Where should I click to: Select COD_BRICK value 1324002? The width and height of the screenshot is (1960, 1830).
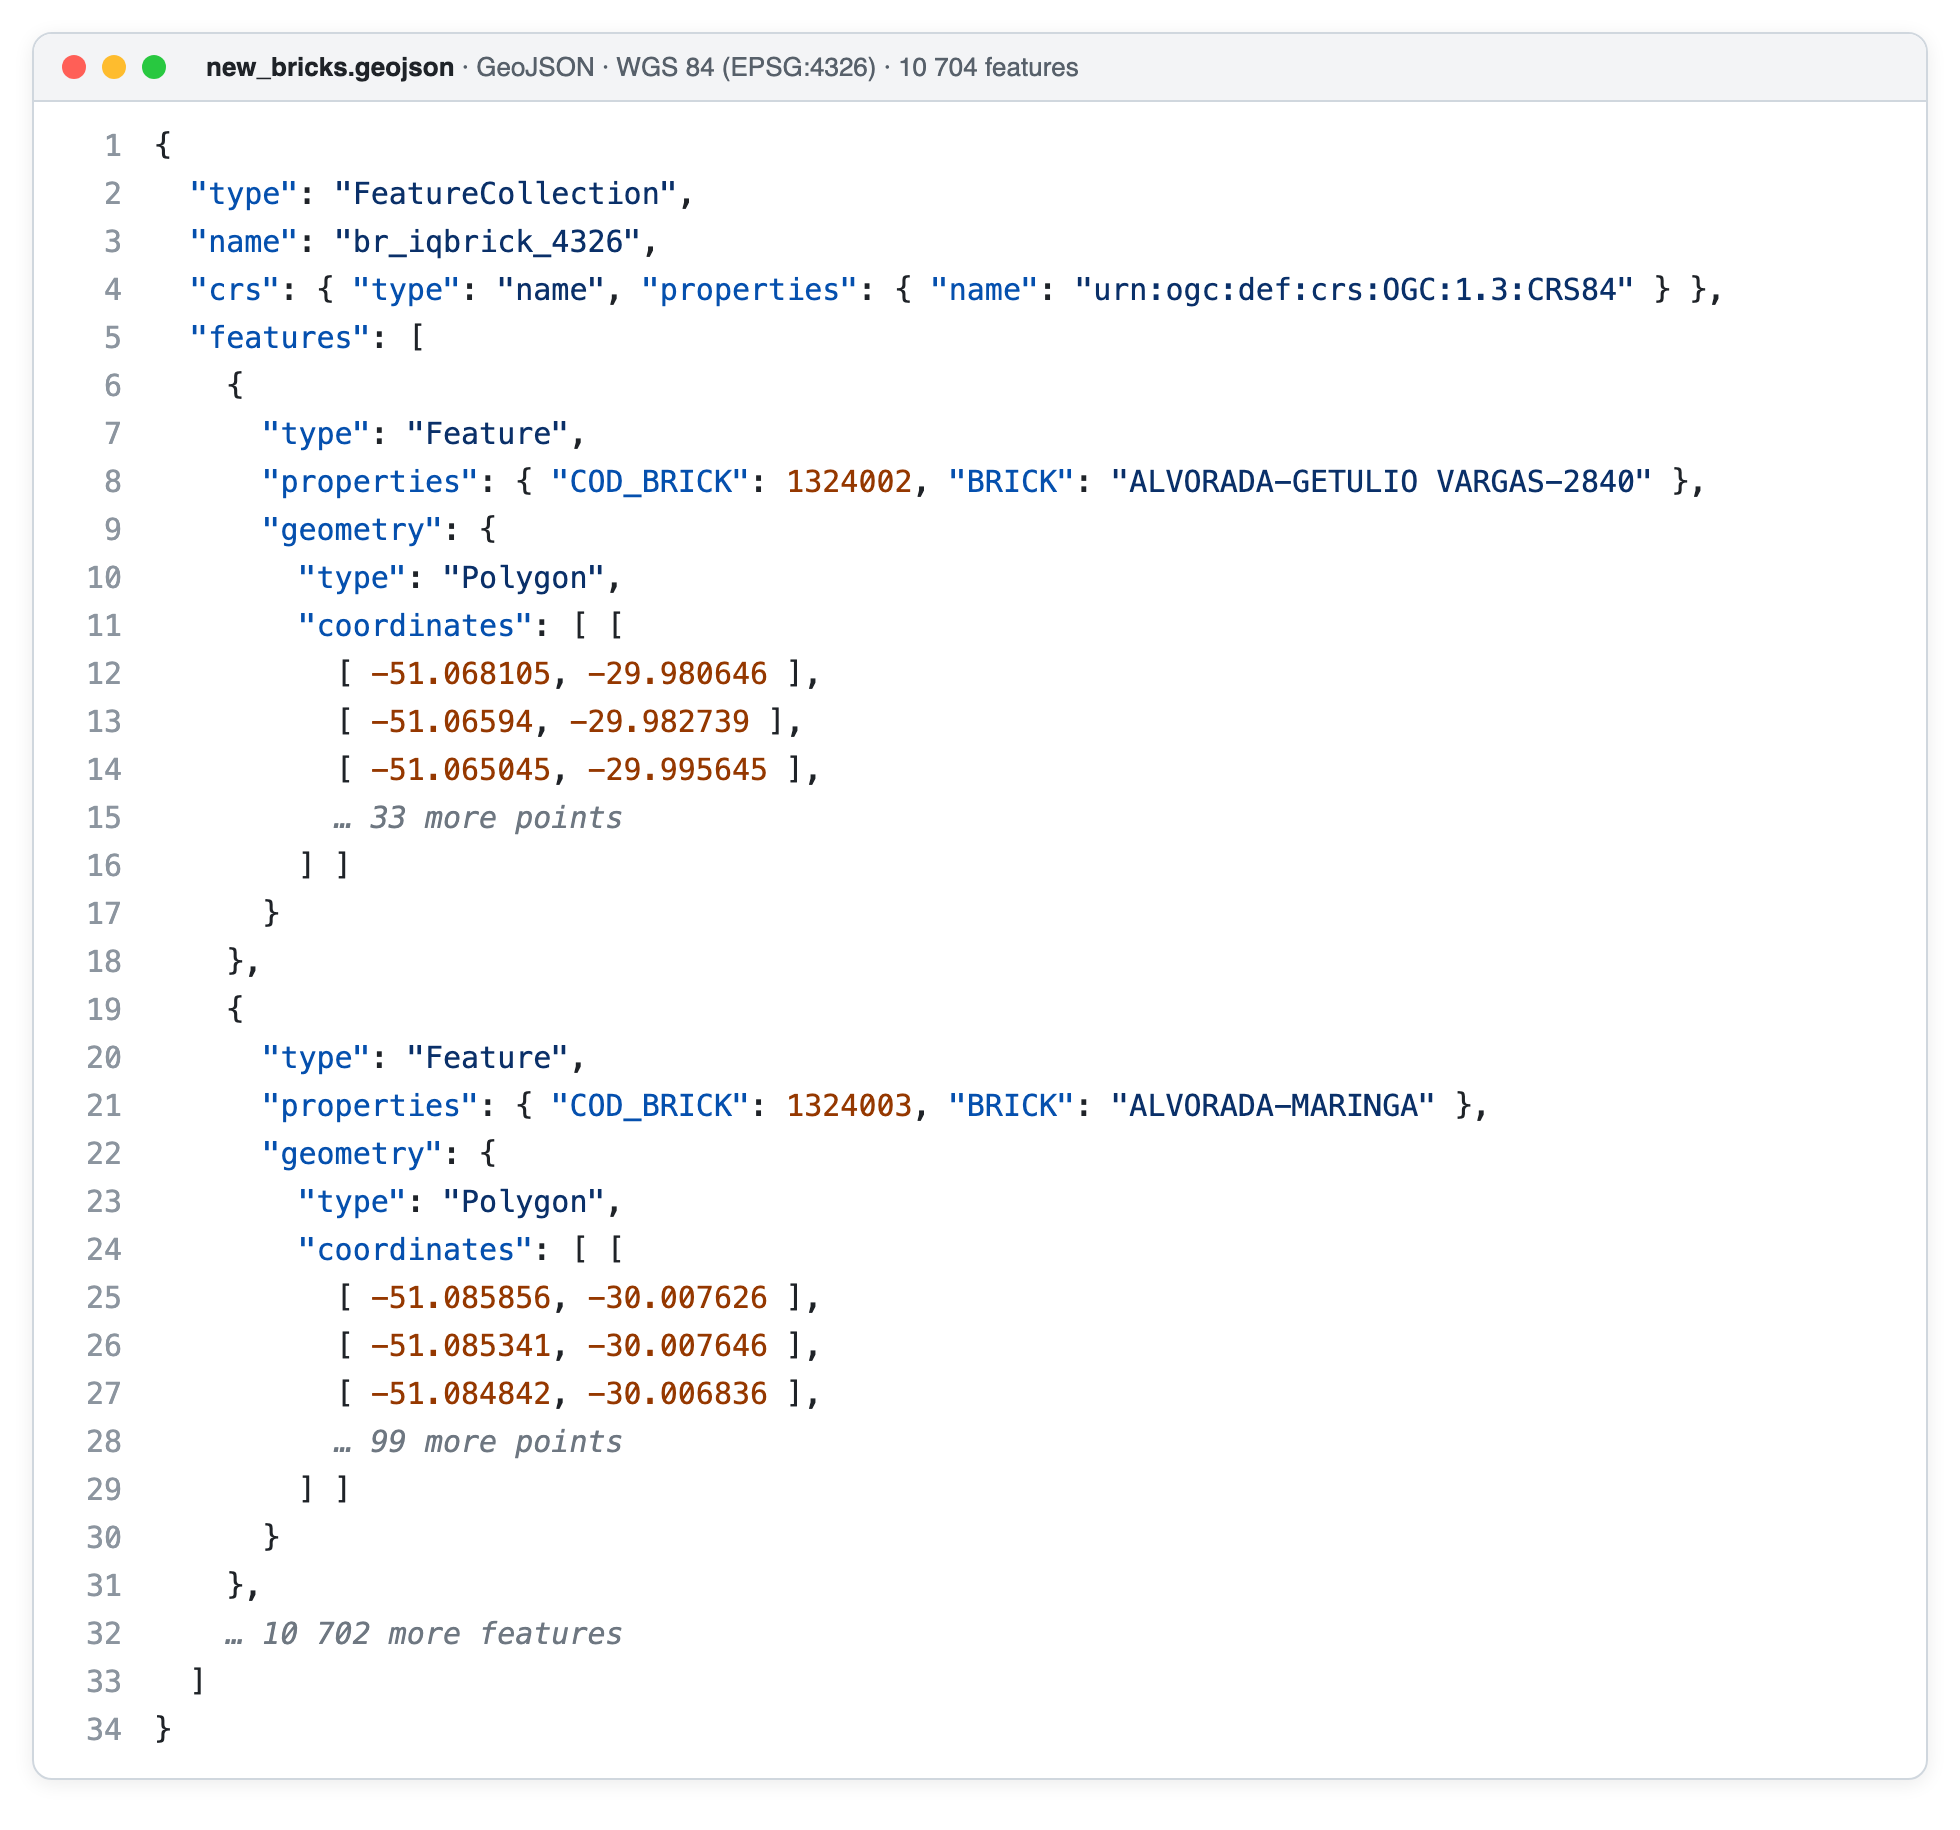pos(849,482)
